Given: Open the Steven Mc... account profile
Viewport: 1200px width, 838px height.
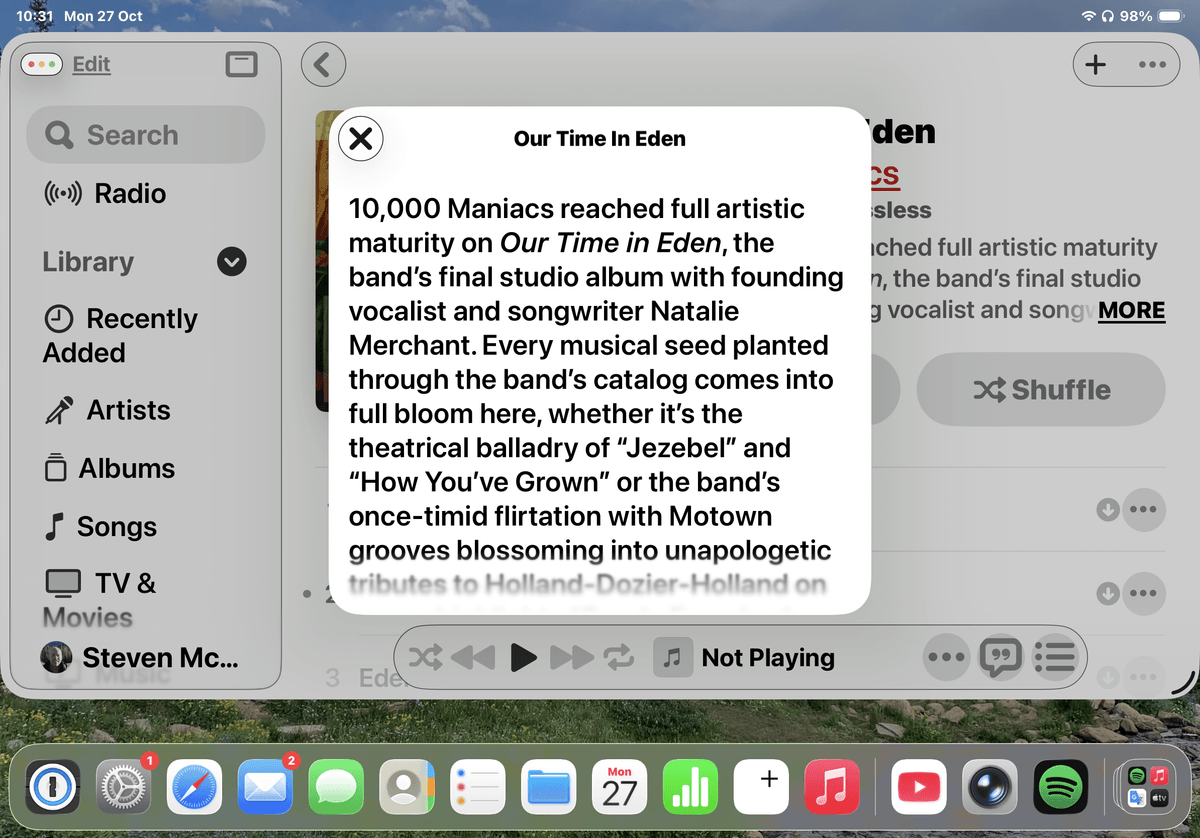Looking at the screenshot, I should (140, 657).
